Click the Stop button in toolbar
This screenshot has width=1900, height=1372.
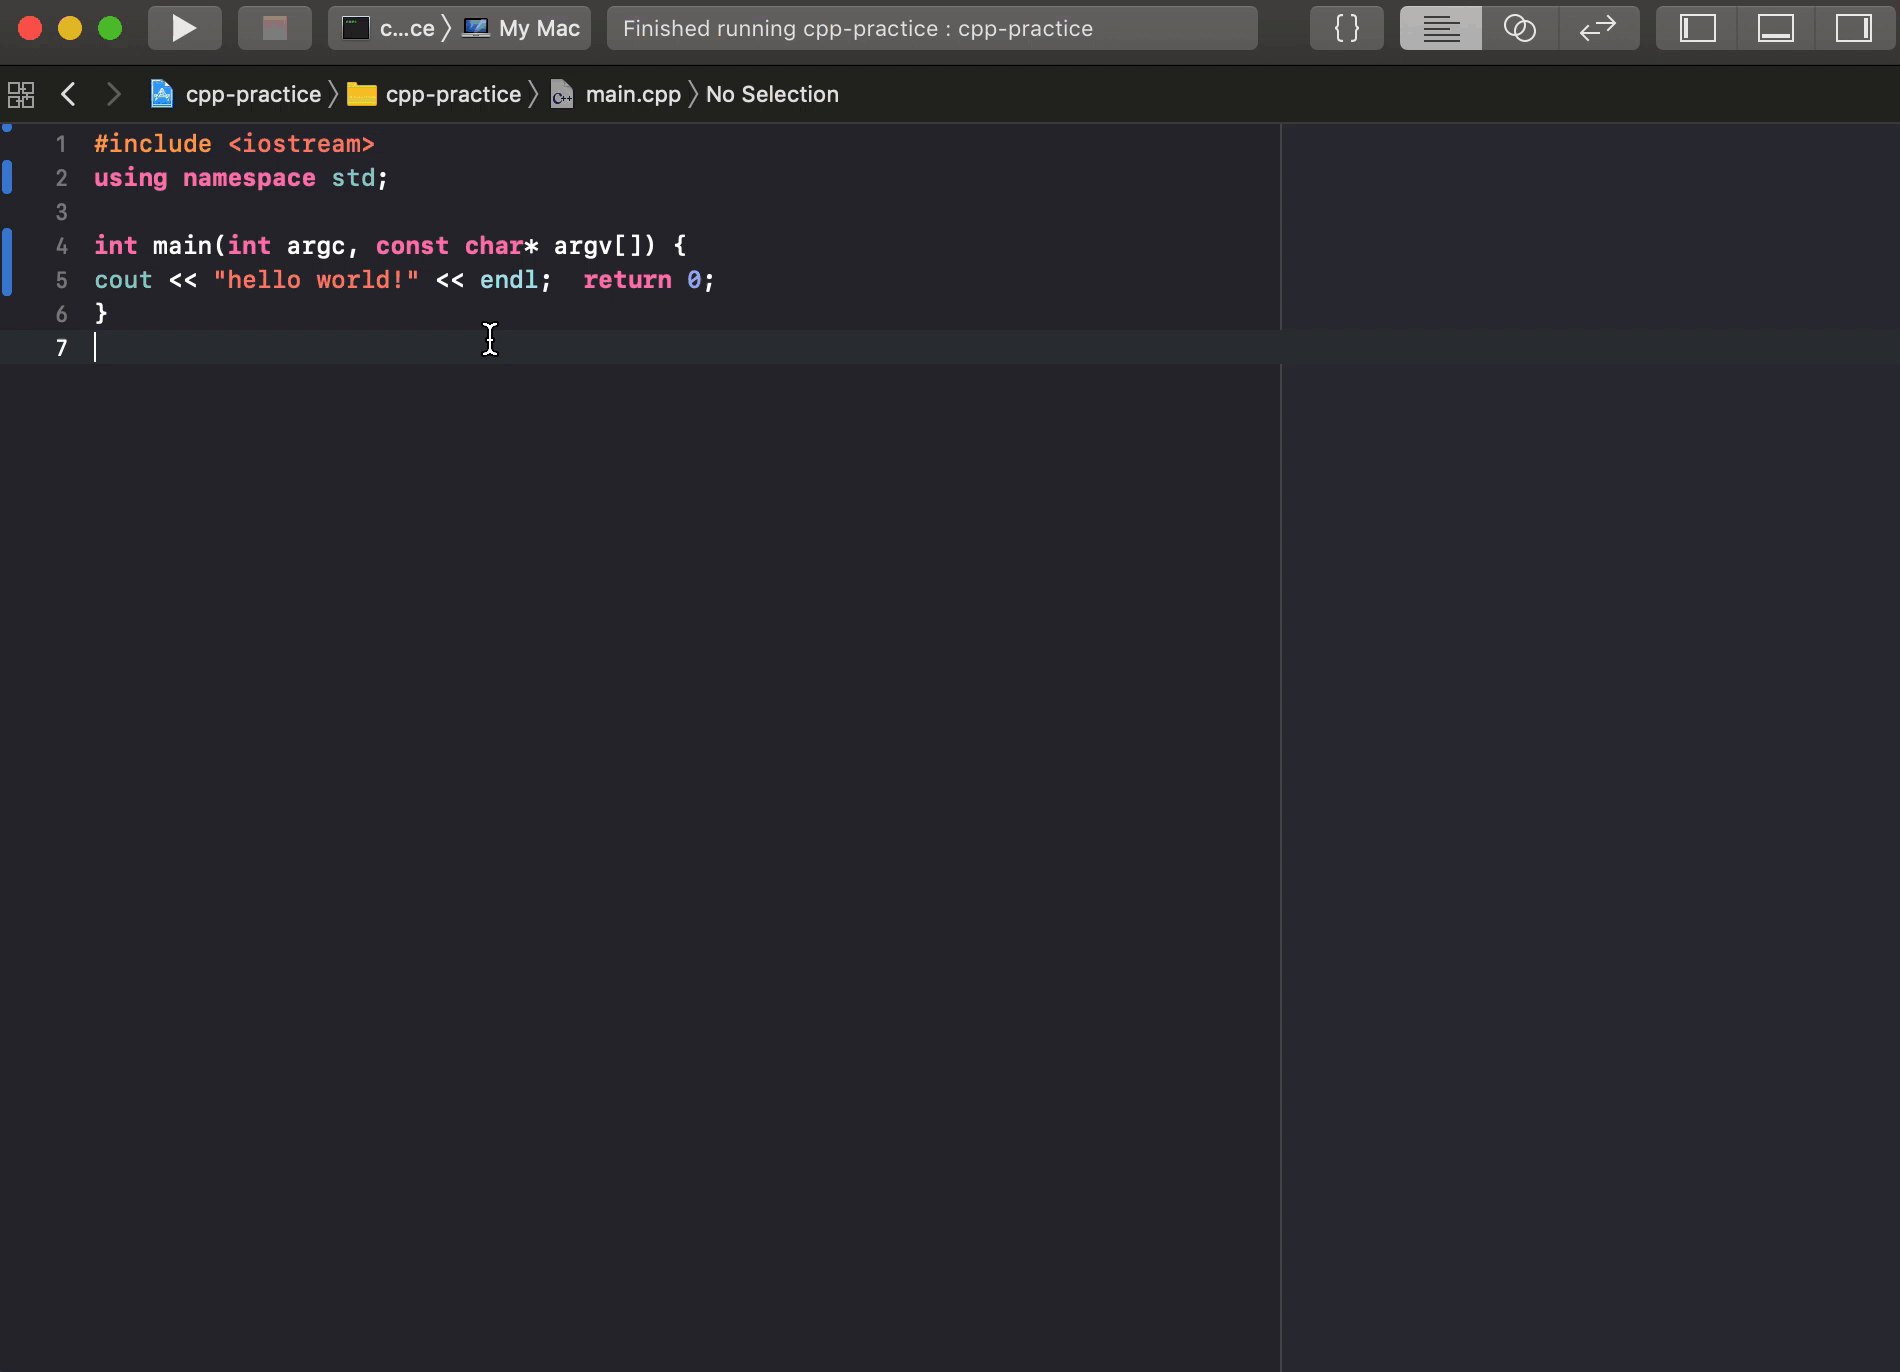pos(275,28)
